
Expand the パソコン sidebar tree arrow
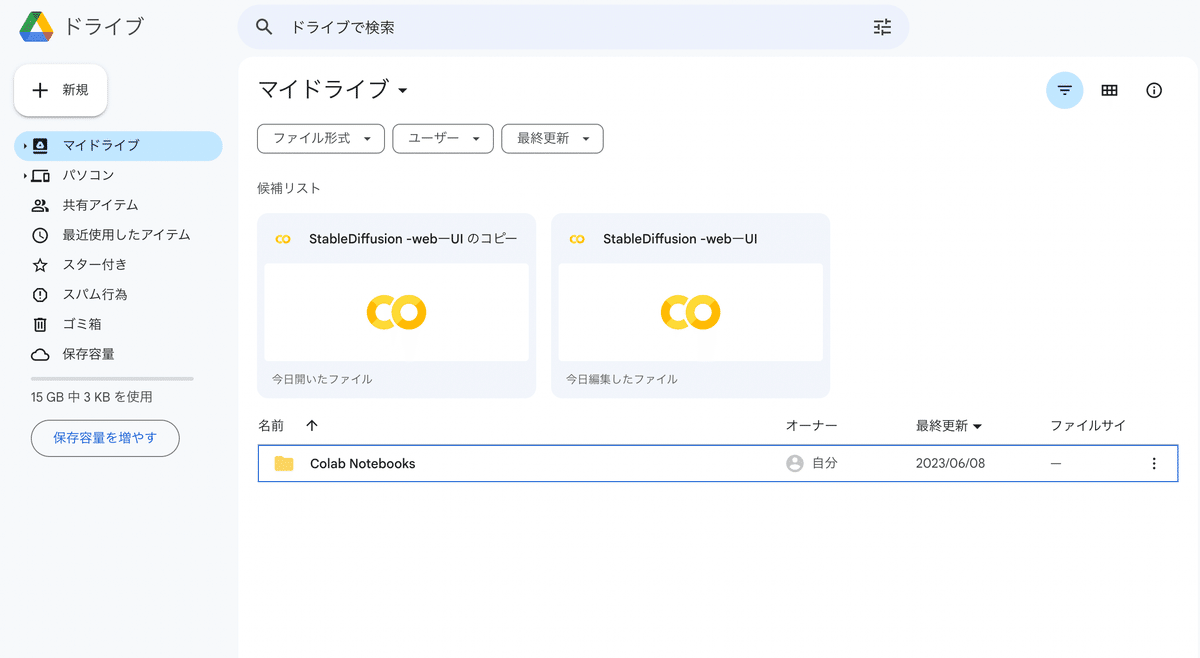[25, 176]
